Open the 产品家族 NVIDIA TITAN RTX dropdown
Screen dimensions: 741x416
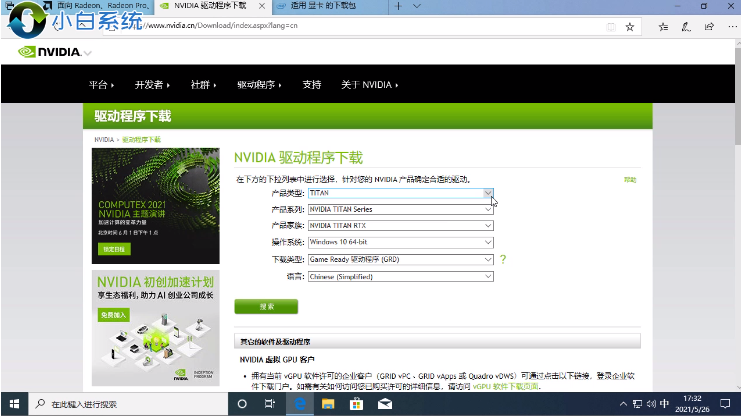coord(401,225)
